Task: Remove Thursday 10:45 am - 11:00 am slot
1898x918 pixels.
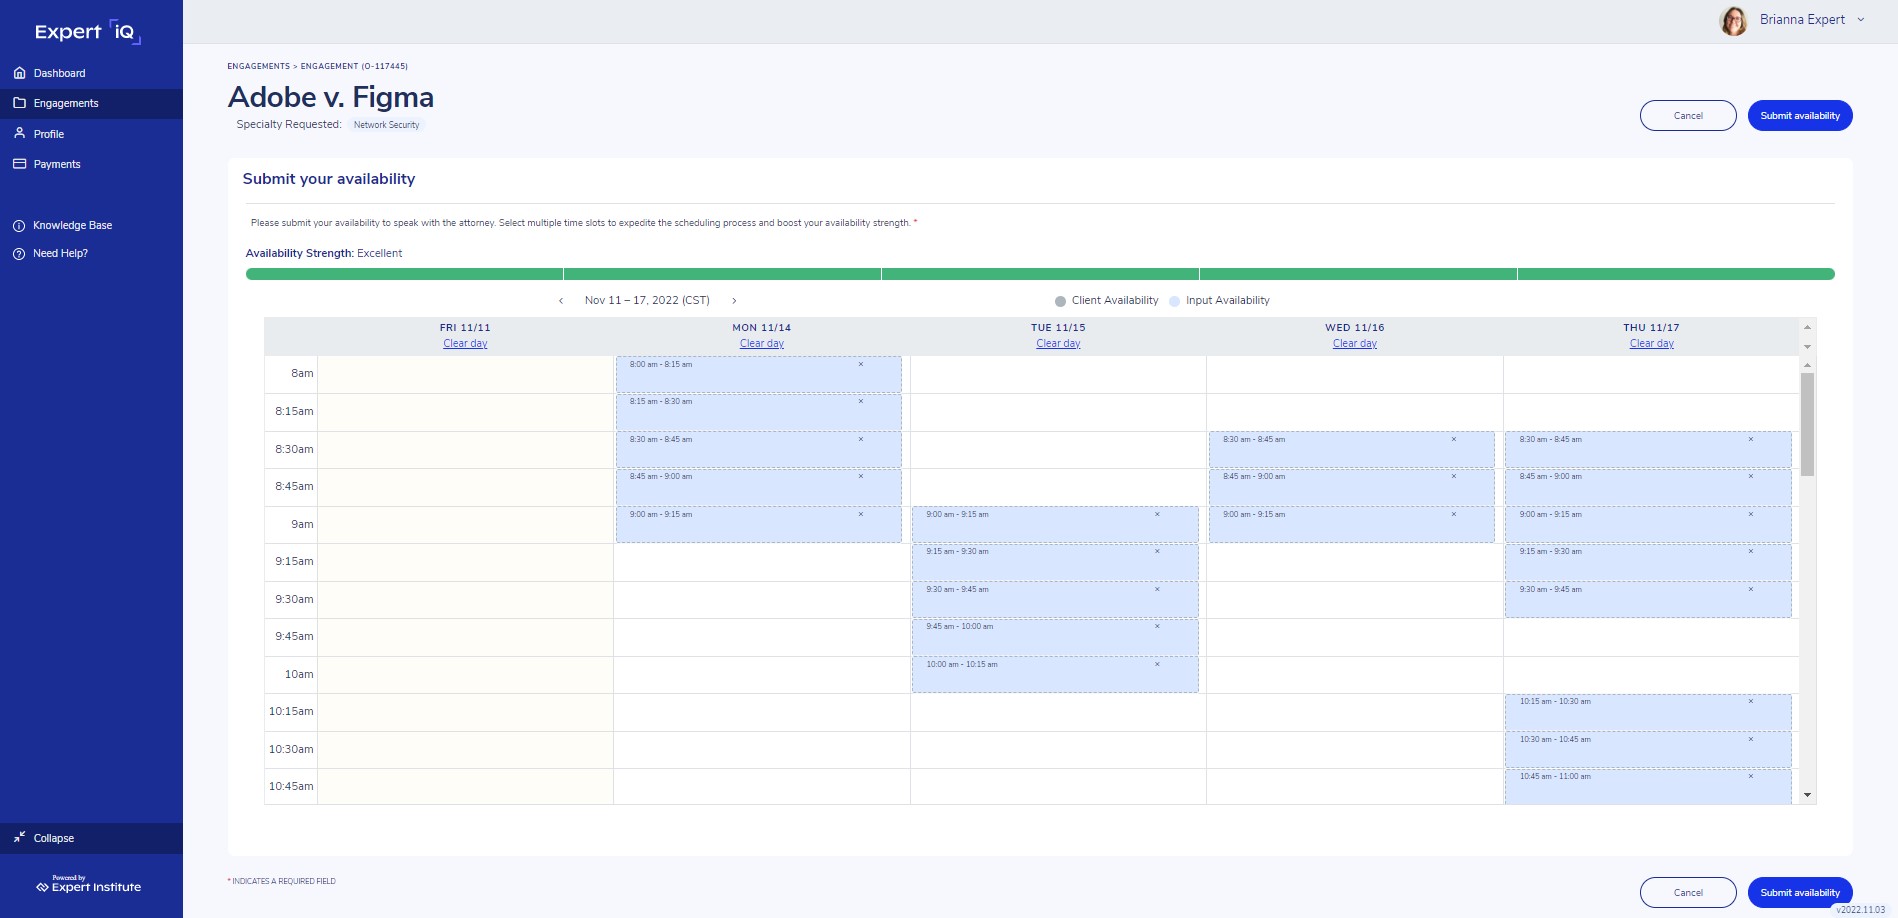Action: click(x=1751, y=776)
